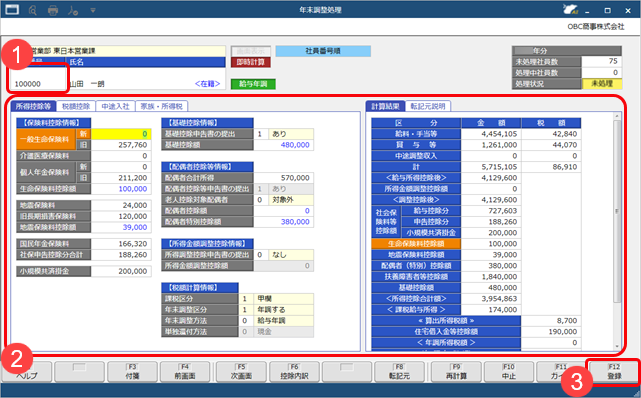The image size is (641, 398).
Task: Click the 配偶者特別控除額 value 380,000
Action: (284, 221)
